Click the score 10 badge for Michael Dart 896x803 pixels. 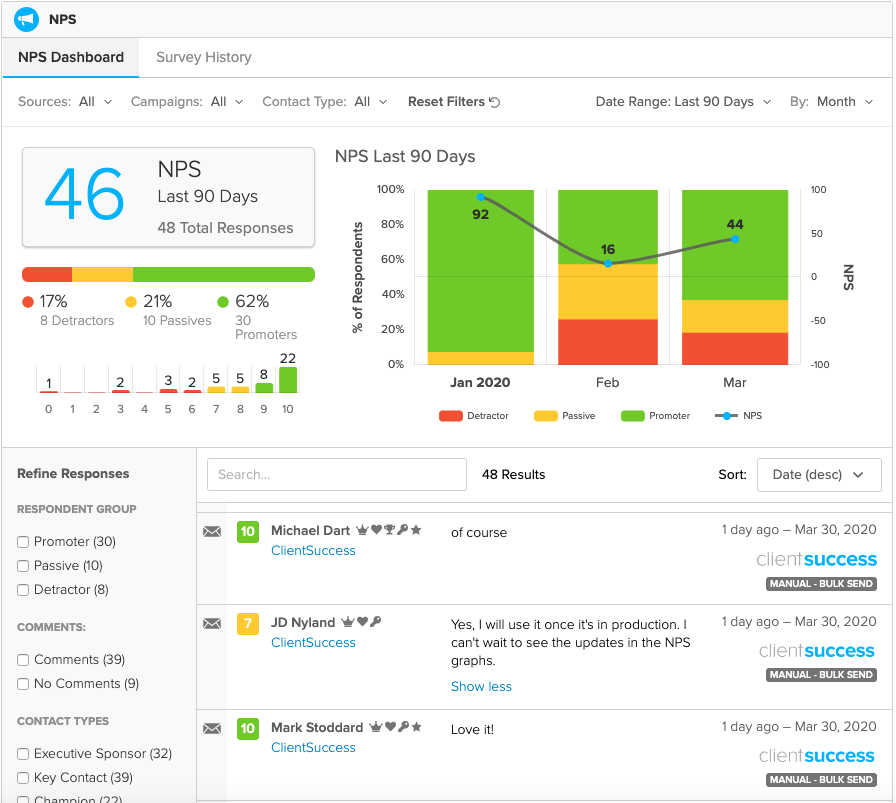[x=248, y=532]
